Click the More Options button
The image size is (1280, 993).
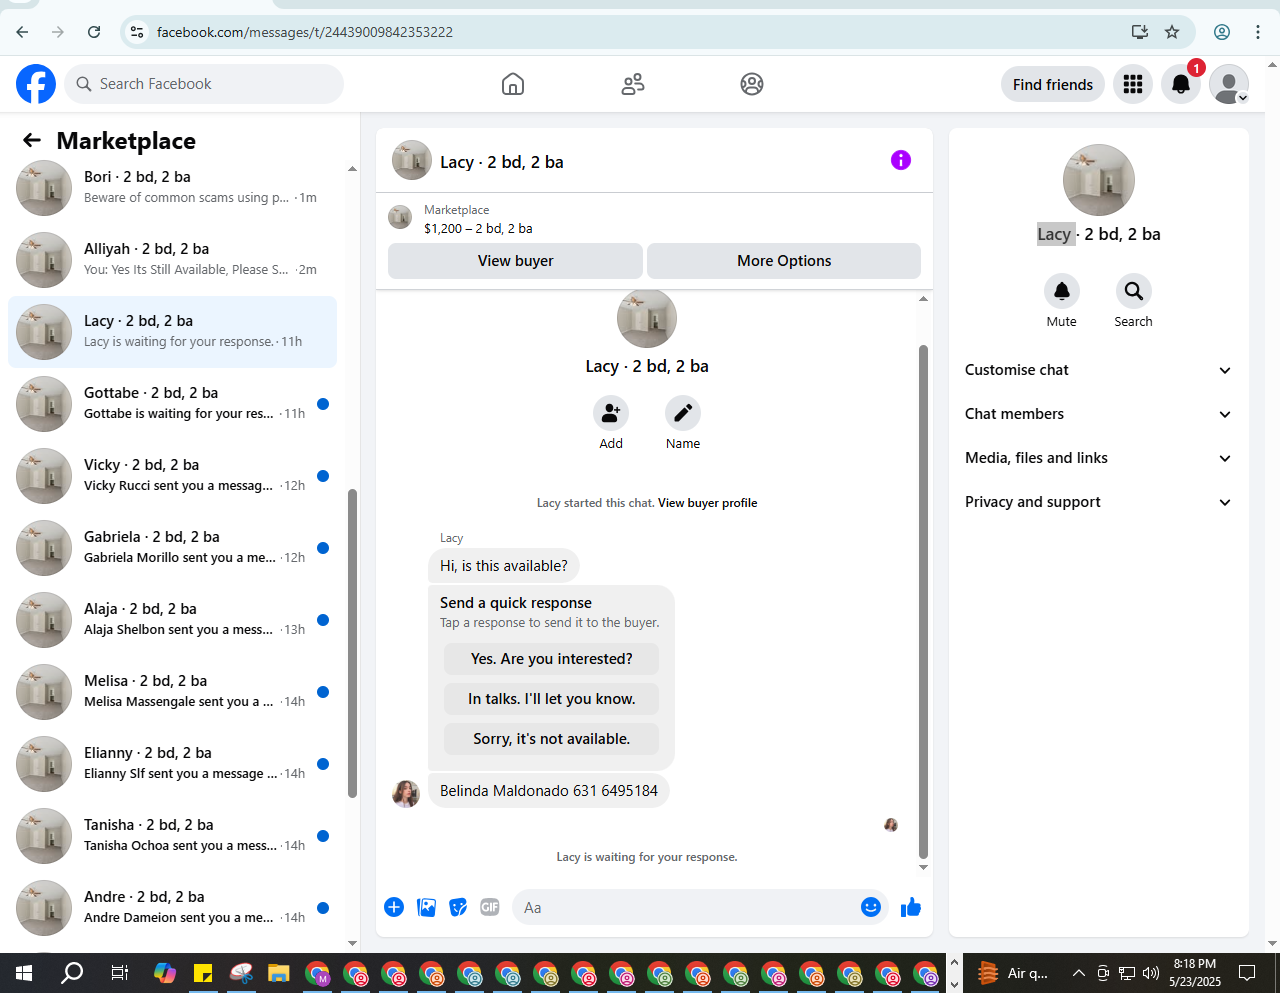784,261
